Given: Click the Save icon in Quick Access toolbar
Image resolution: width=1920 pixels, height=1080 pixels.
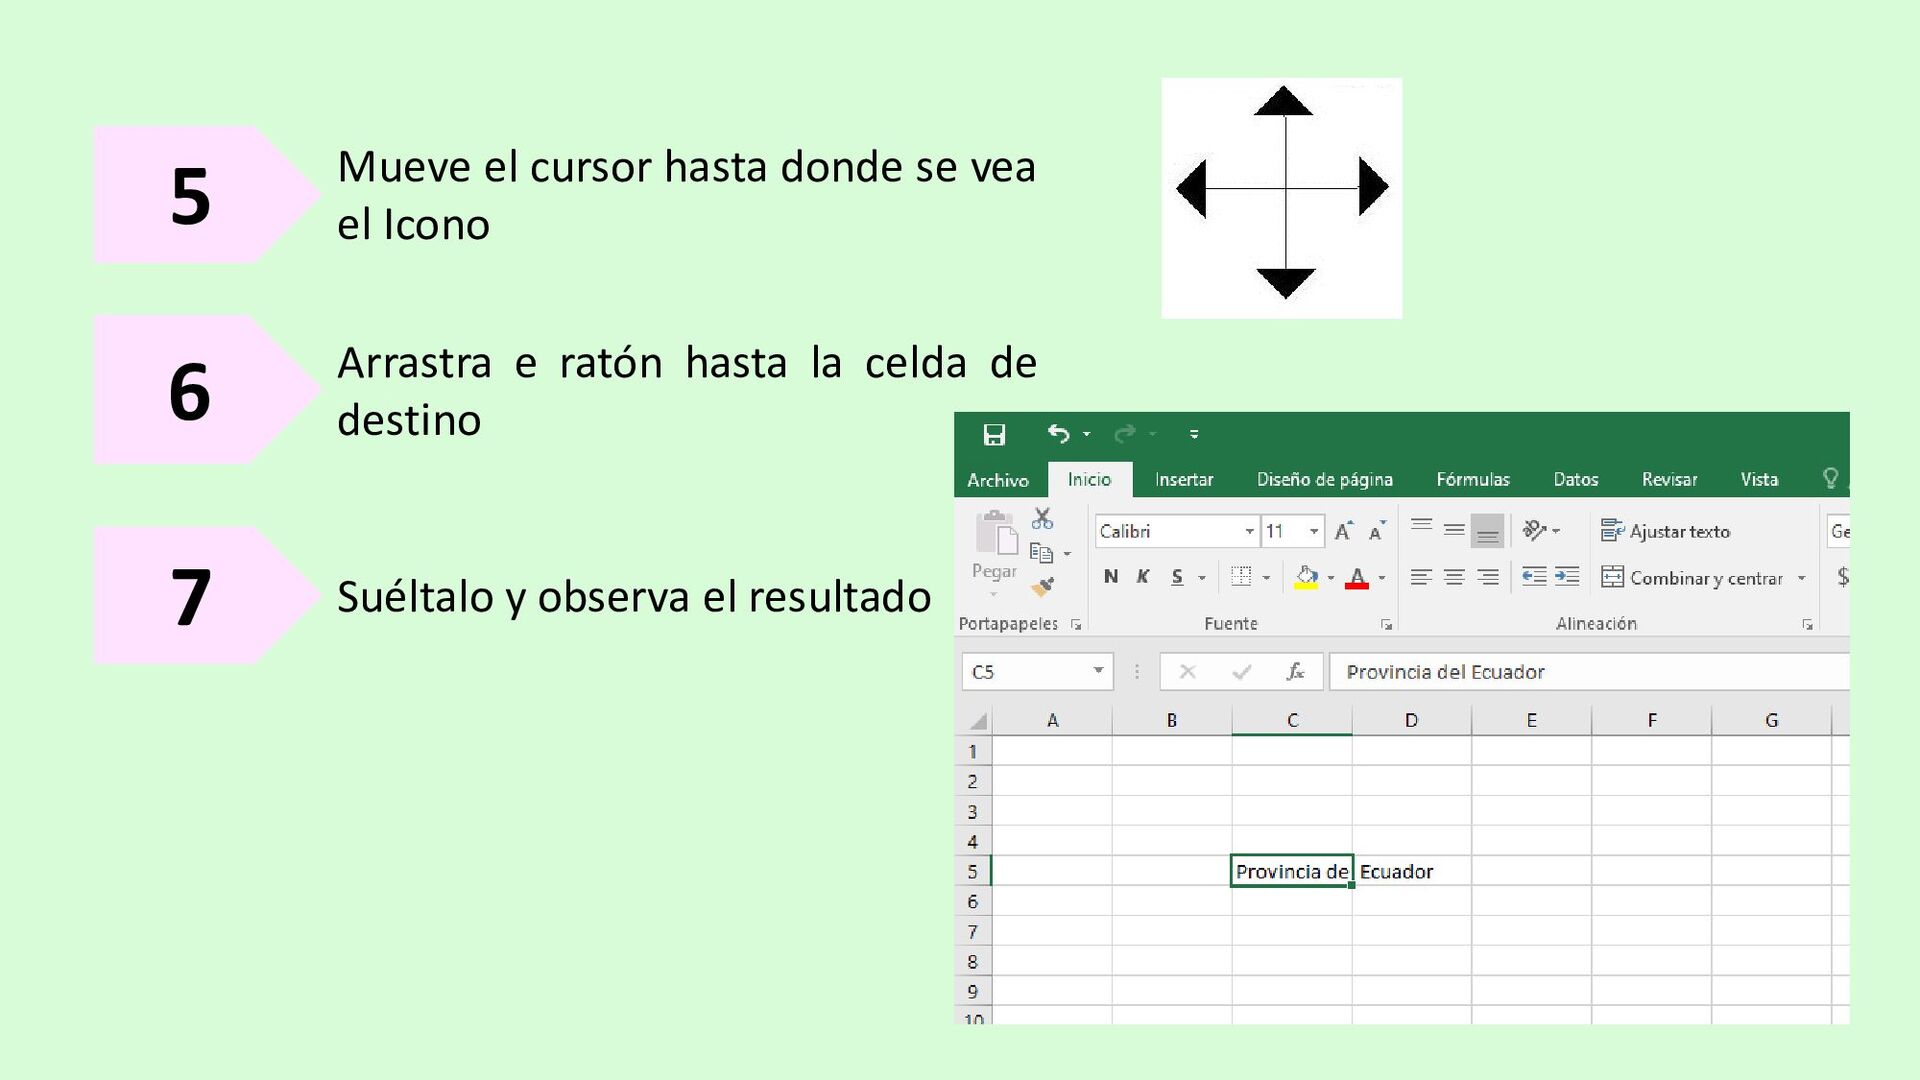Looking at the screenshot, I should [x=994, y=434].
